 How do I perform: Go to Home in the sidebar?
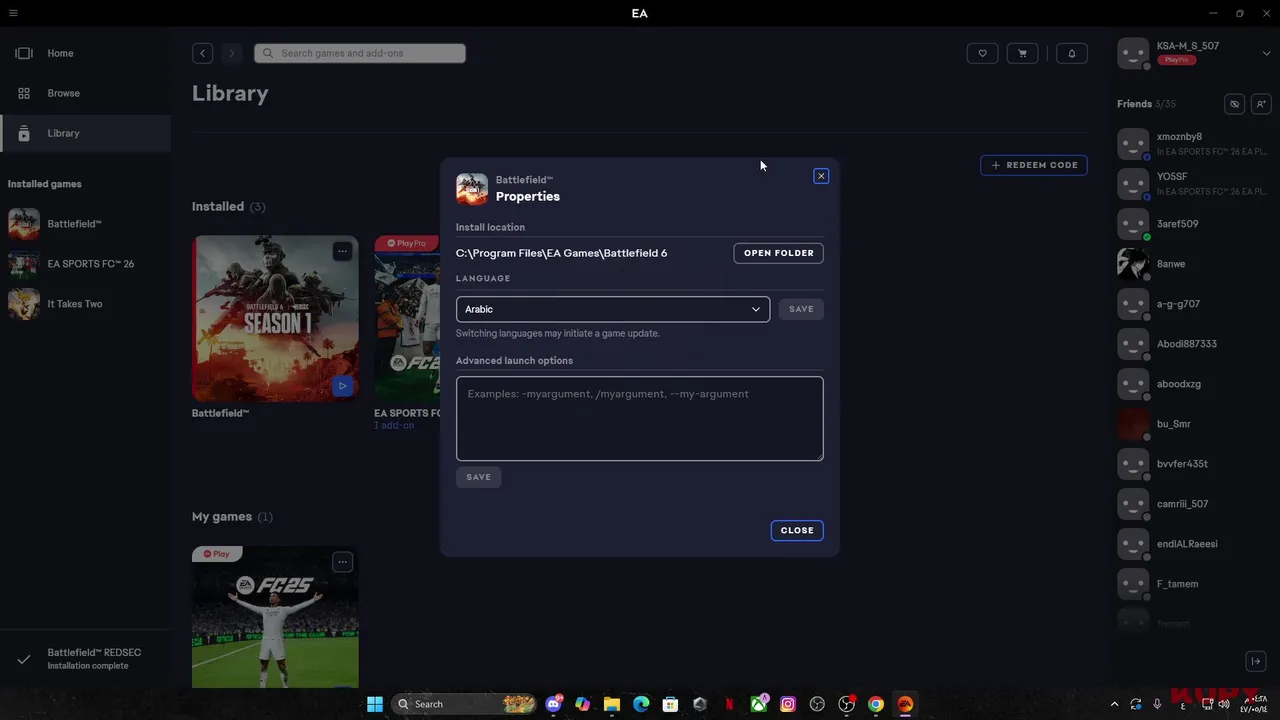[85, 53]
